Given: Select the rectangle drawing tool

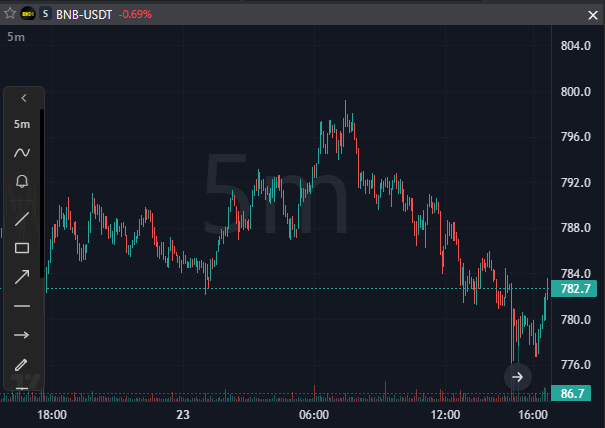Looking at the screenshot, I should tap(22, 248).
